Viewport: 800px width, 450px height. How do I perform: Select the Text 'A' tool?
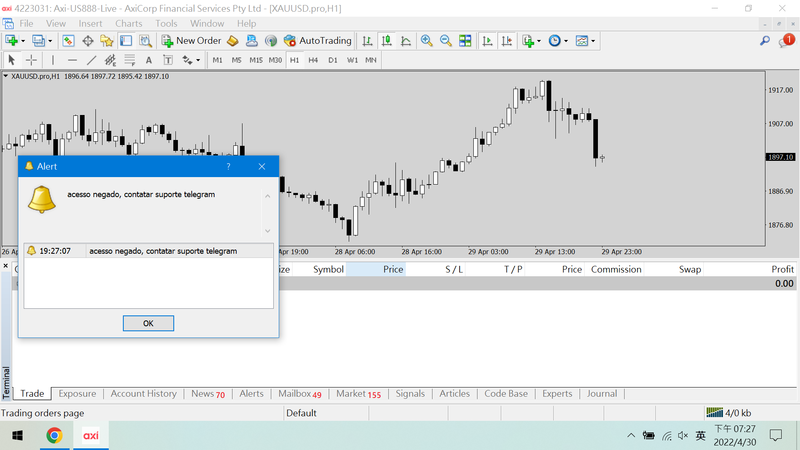point(148,60)
